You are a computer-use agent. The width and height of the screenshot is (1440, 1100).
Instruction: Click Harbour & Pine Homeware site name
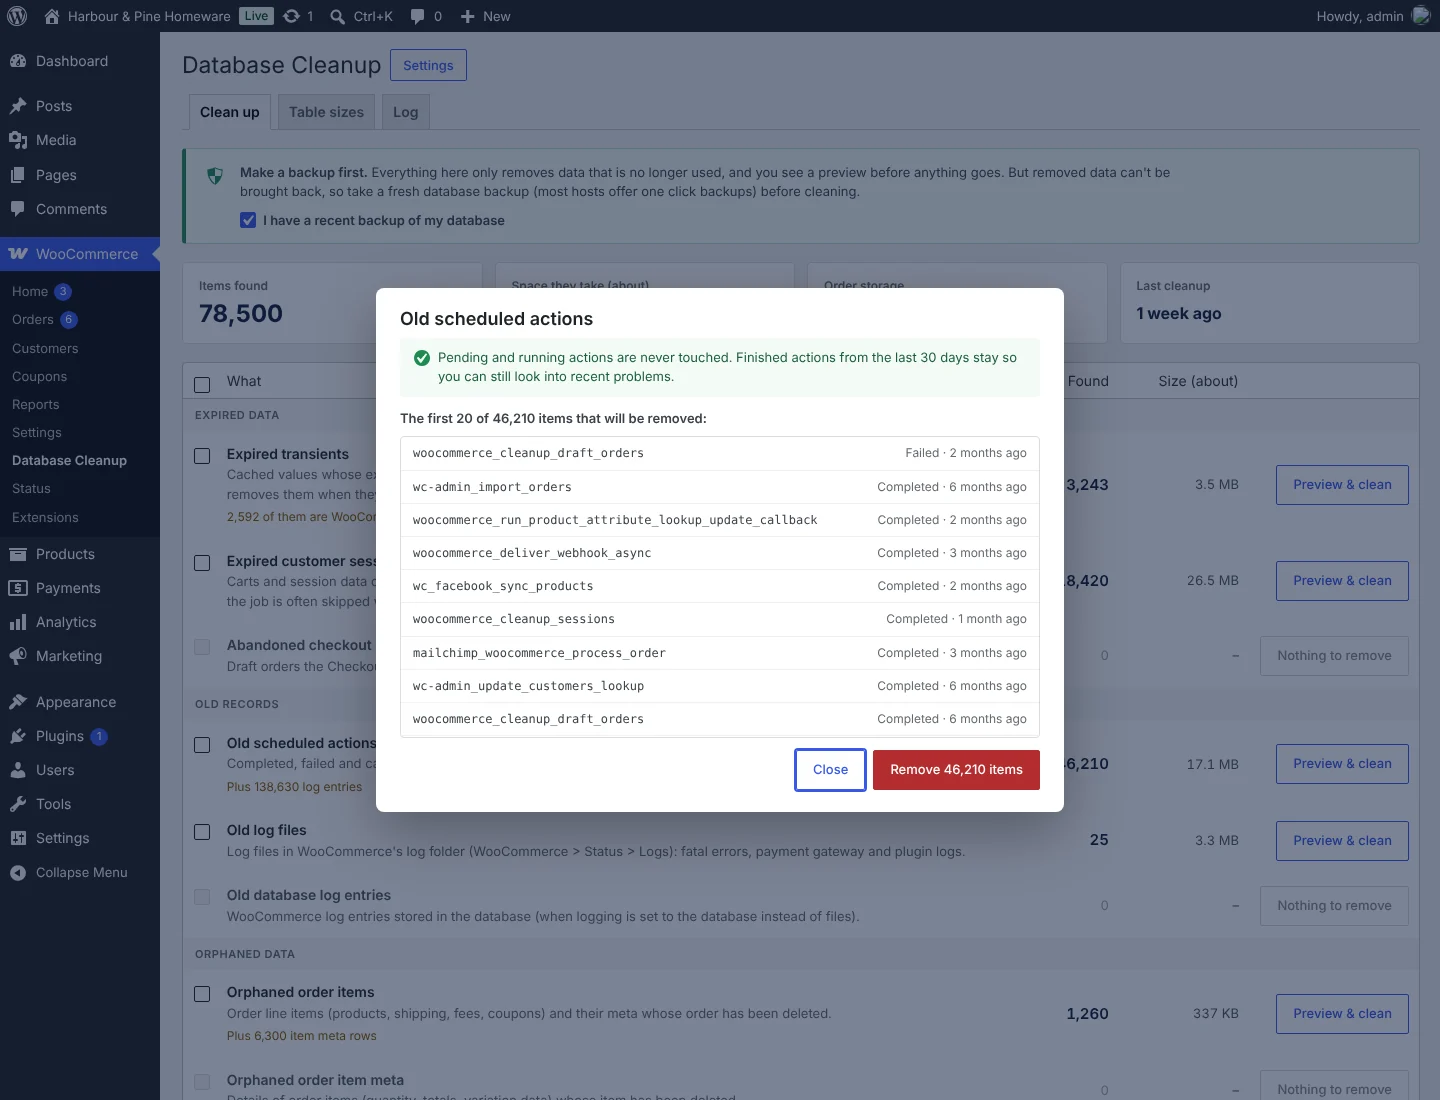(x=149, y=16)
